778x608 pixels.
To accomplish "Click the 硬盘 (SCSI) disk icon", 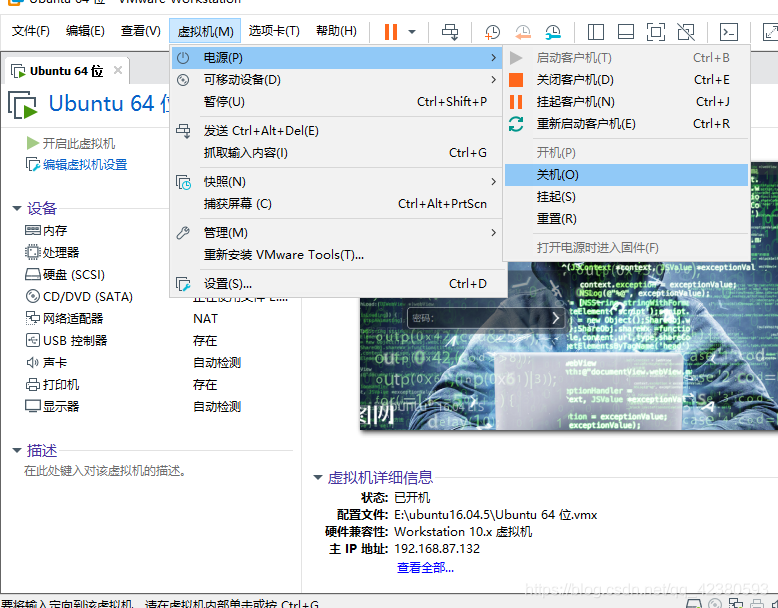I will 32,274.
